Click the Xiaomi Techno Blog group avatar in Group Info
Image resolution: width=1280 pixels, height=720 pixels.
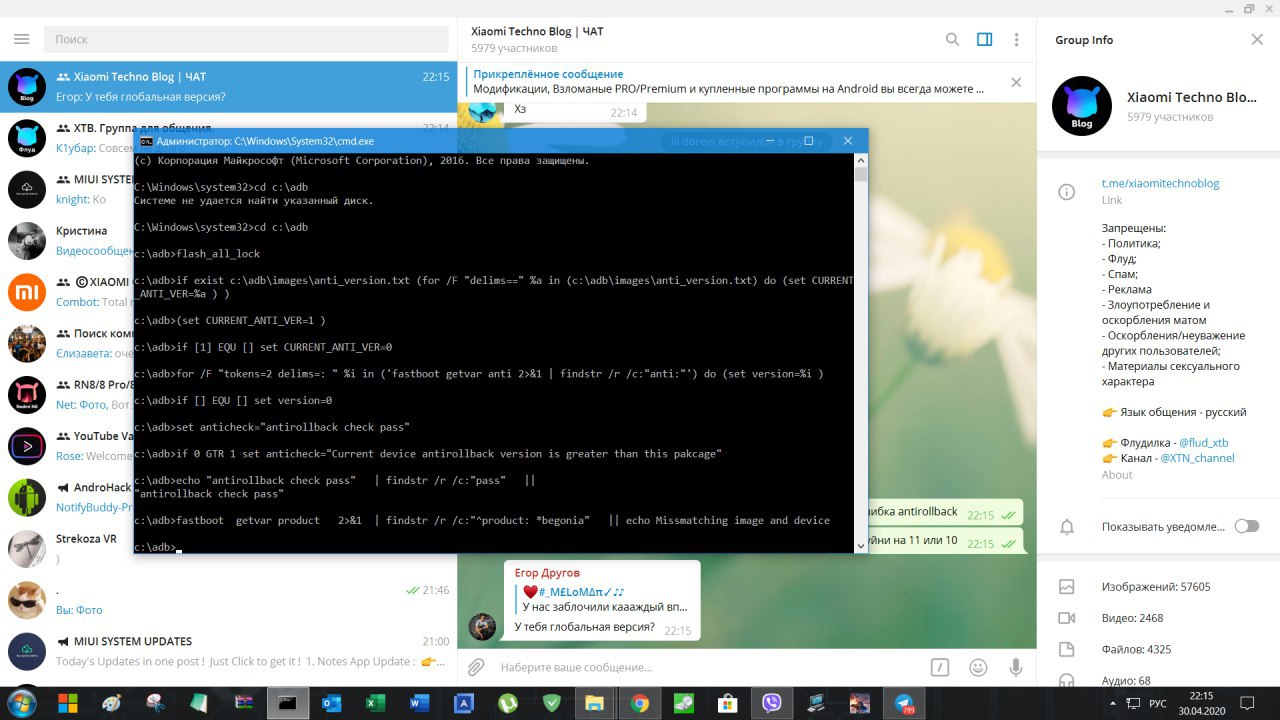[x=1082, y=106]
